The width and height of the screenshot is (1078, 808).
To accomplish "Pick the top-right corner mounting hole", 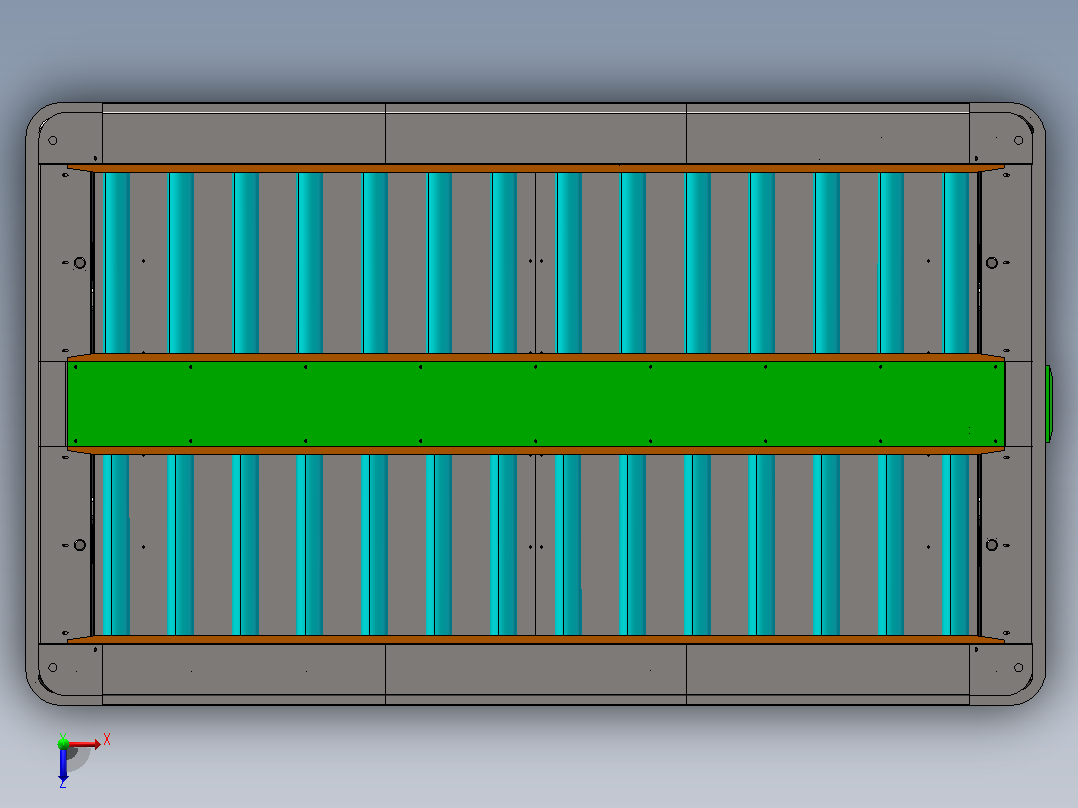I will [1018, 141].
